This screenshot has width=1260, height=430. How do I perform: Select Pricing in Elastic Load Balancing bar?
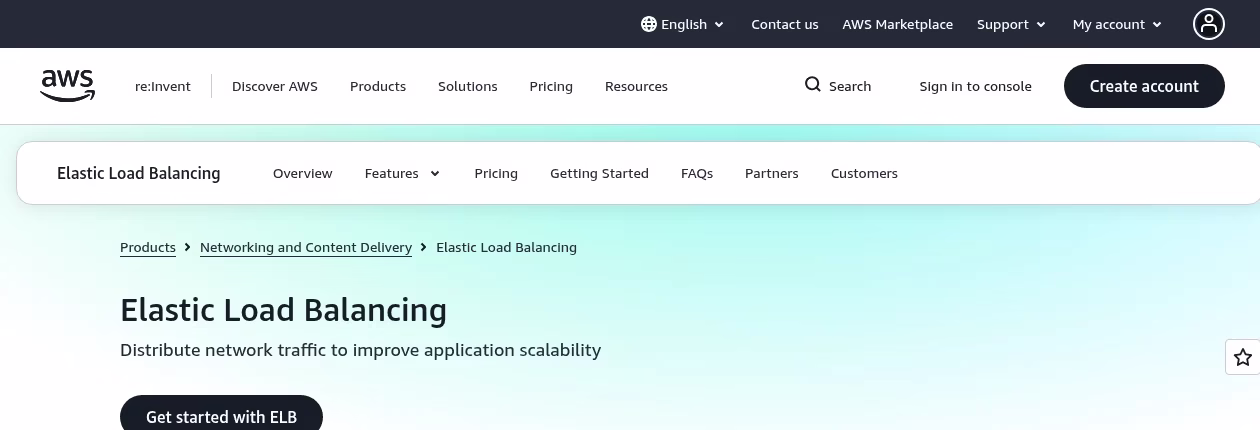(x=496, y=173)
